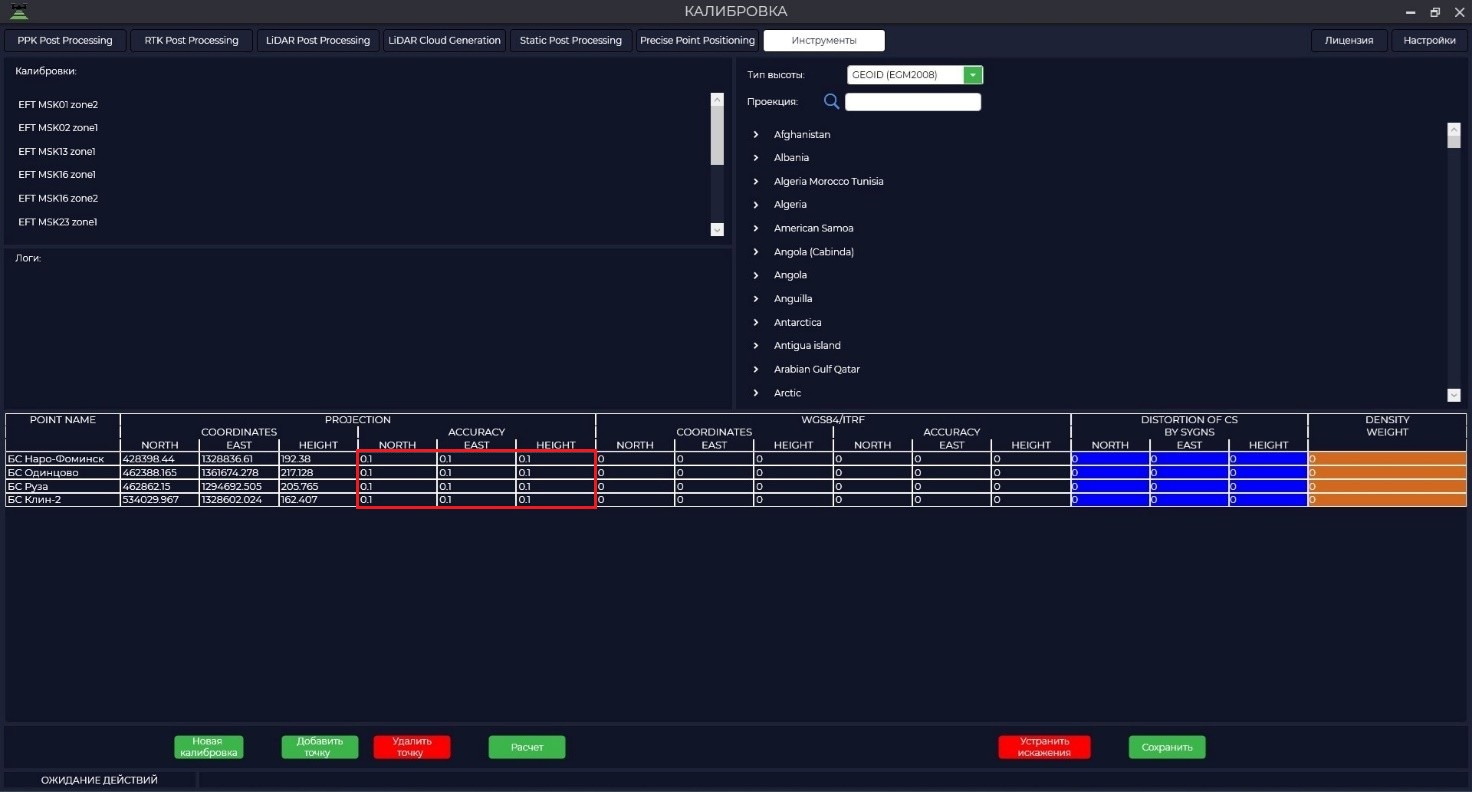Select the БС Наро-Фоминск point row name
Viewport: 1472px width, 792px height.
point(62,459)
